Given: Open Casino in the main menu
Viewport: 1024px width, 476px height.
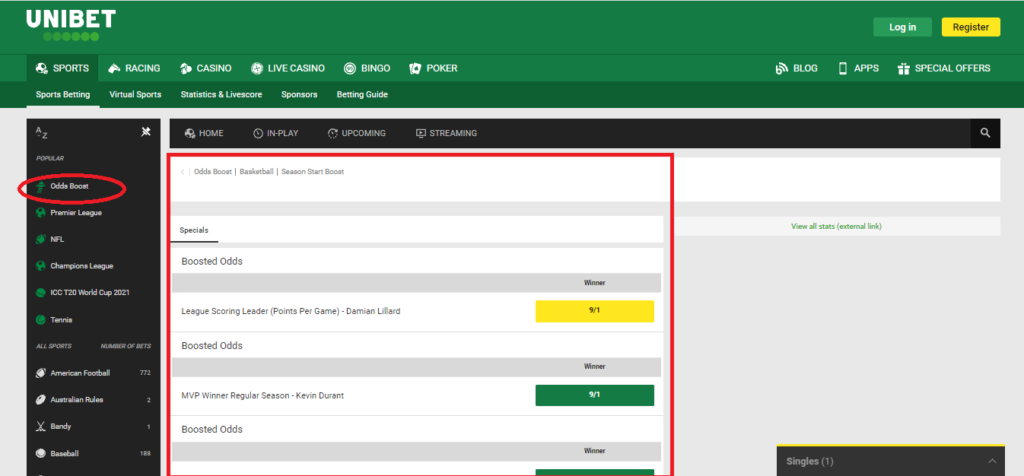Looking at the screenshot, I should [205, 68].
